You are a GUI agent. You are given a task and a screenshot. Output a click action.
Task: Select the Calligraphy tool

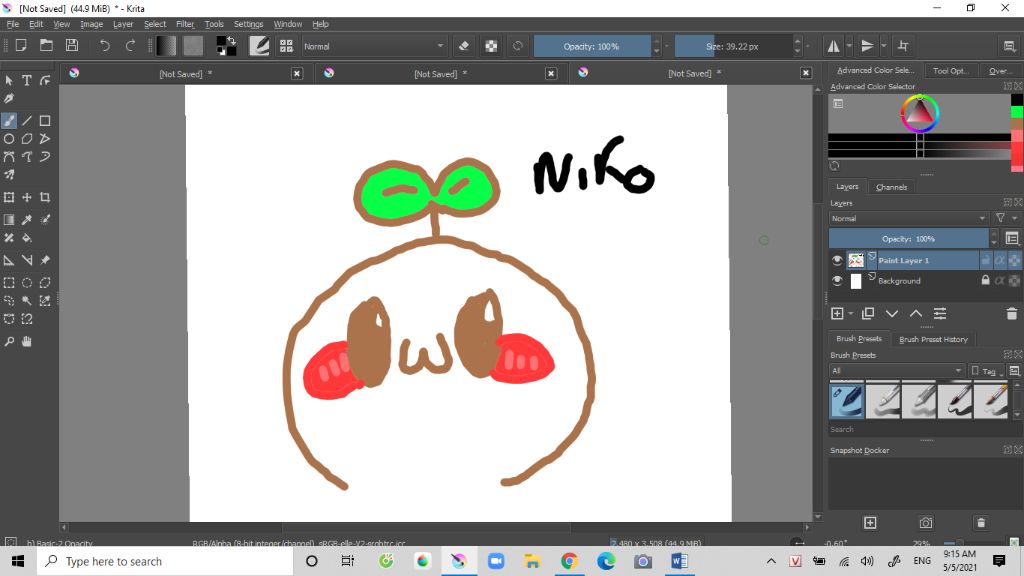point(9,99)
